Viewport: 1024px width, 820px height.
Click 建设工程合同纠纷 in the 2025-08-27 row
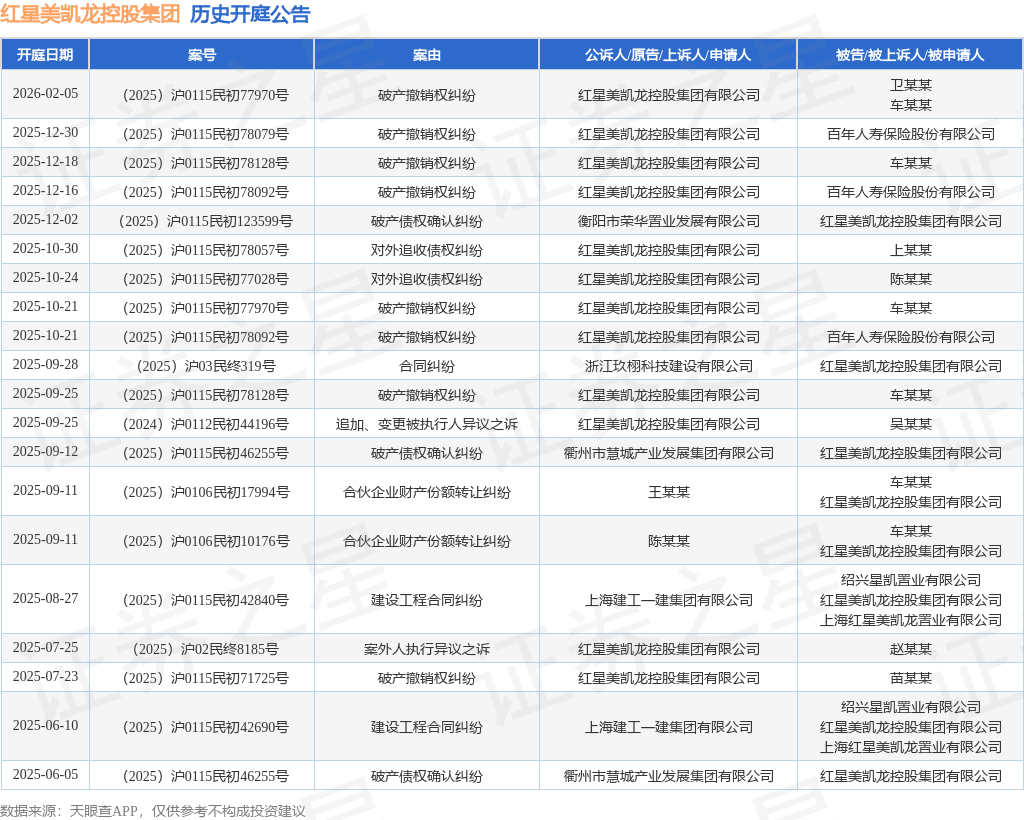coord(426,599)
